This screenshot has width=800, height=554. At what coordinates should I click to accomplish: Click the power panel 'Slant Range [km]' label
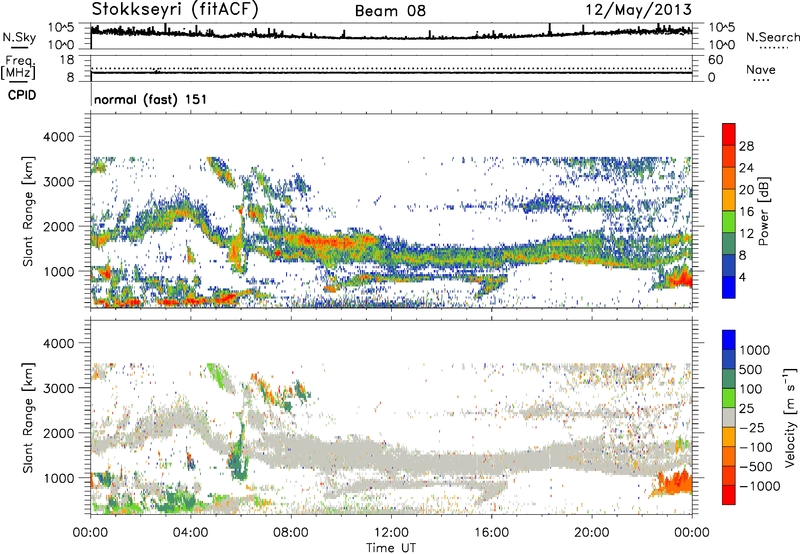pos(28,211)
